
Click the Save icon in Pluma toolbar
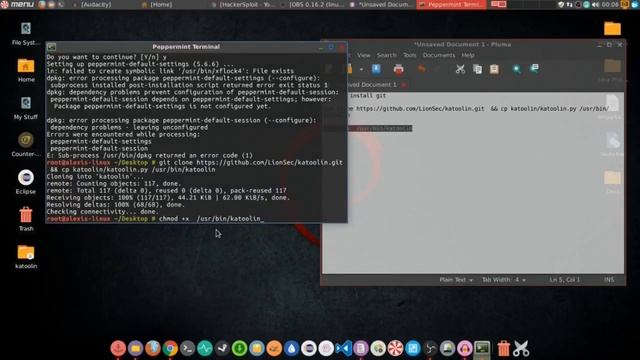click(376, 69)
